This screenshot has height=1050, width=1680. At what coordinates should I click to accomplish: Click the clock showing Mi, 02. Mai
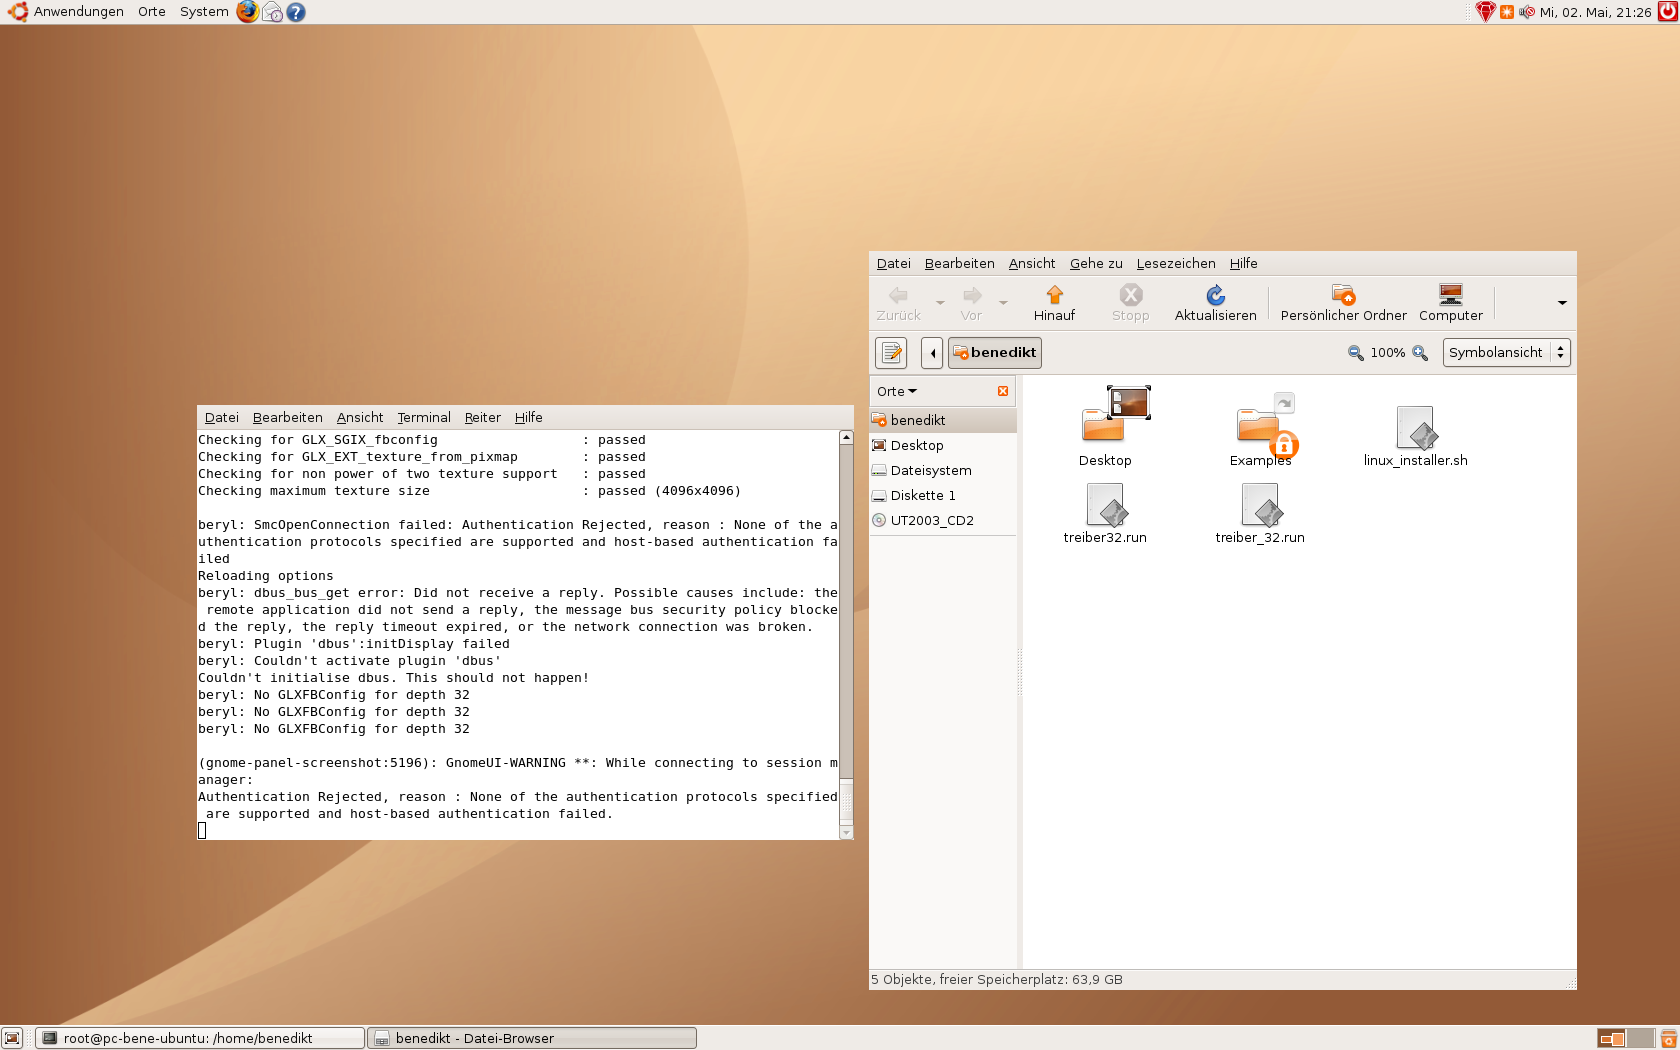pyautogui.click(x=1596, y=12)
